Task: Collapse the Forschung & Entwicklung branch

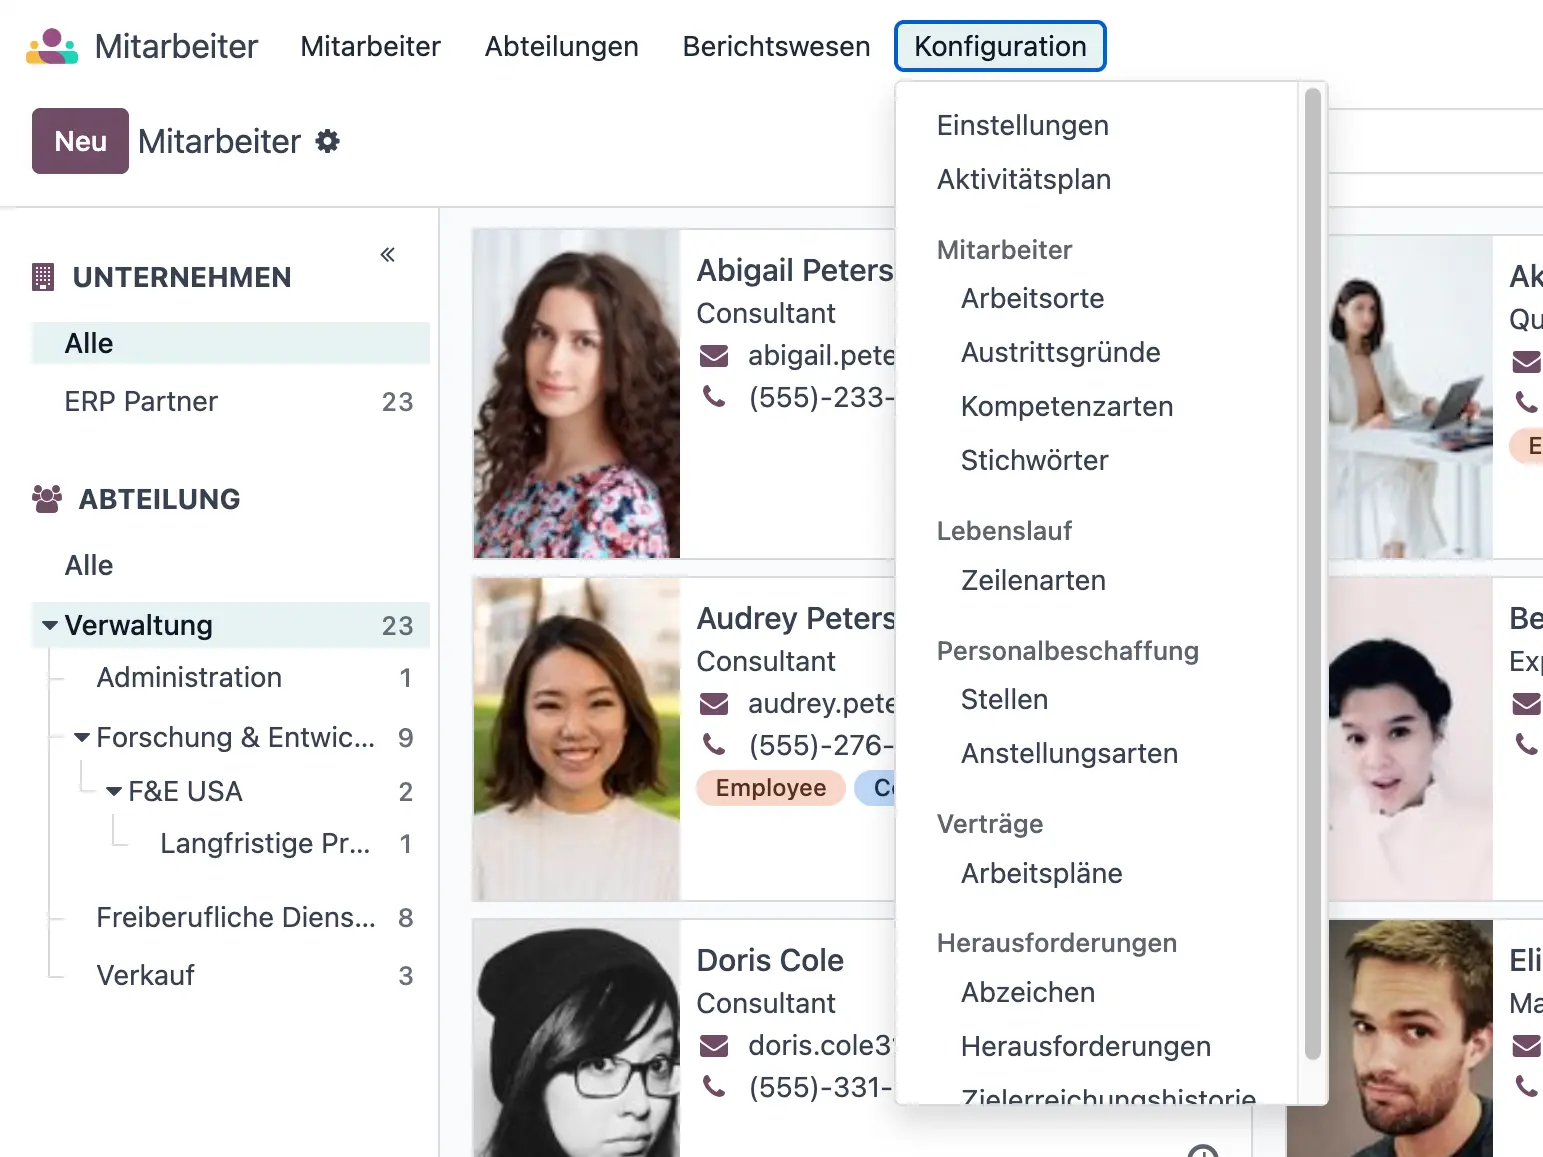Action: 82,737
